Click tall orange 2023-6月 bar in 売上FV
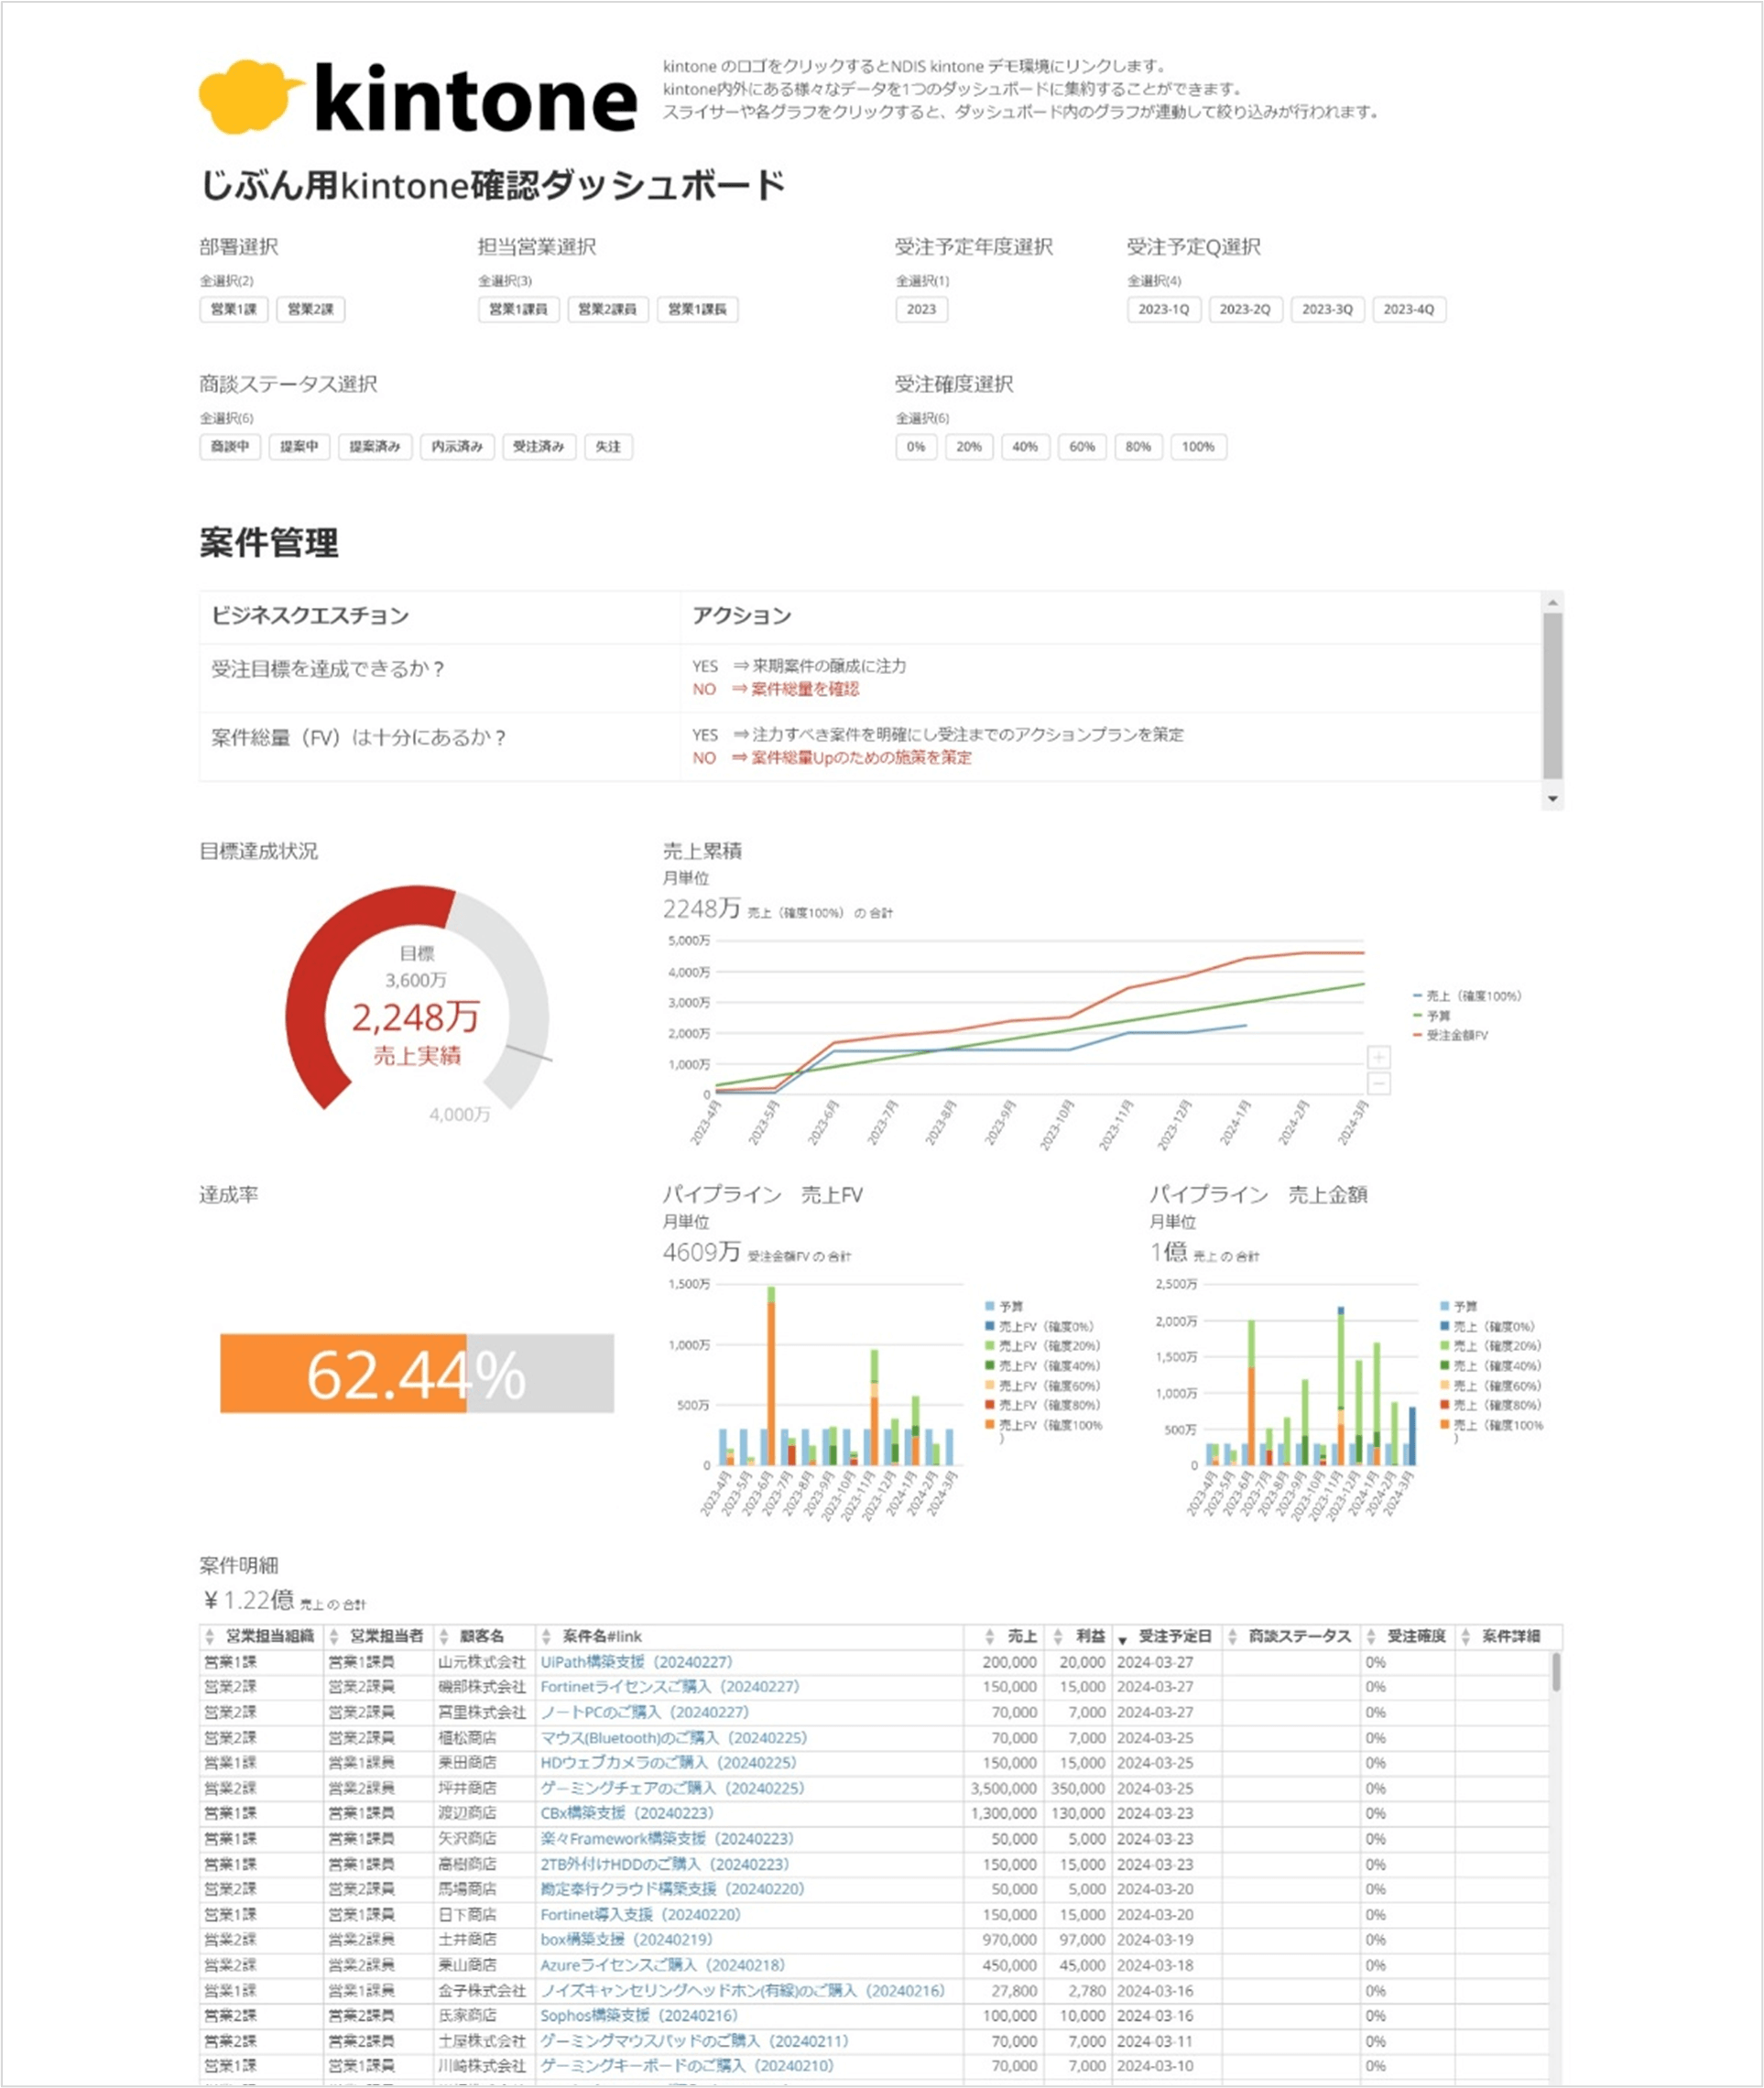Image resolution: width=1764 pixels, height=2088 pixels. 771,1384
